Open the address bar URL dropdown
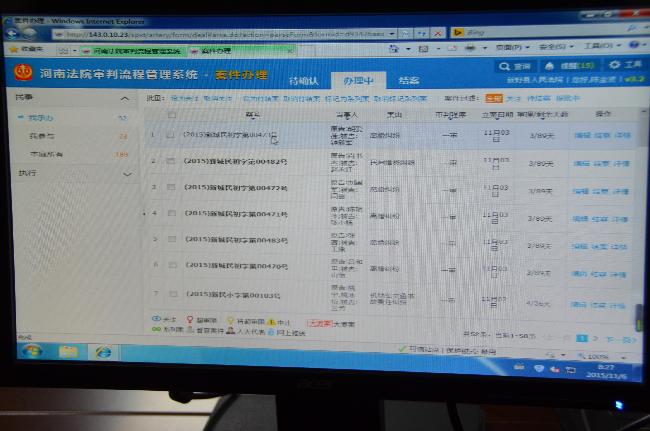The image size is (650, 431). coord(392,34)
